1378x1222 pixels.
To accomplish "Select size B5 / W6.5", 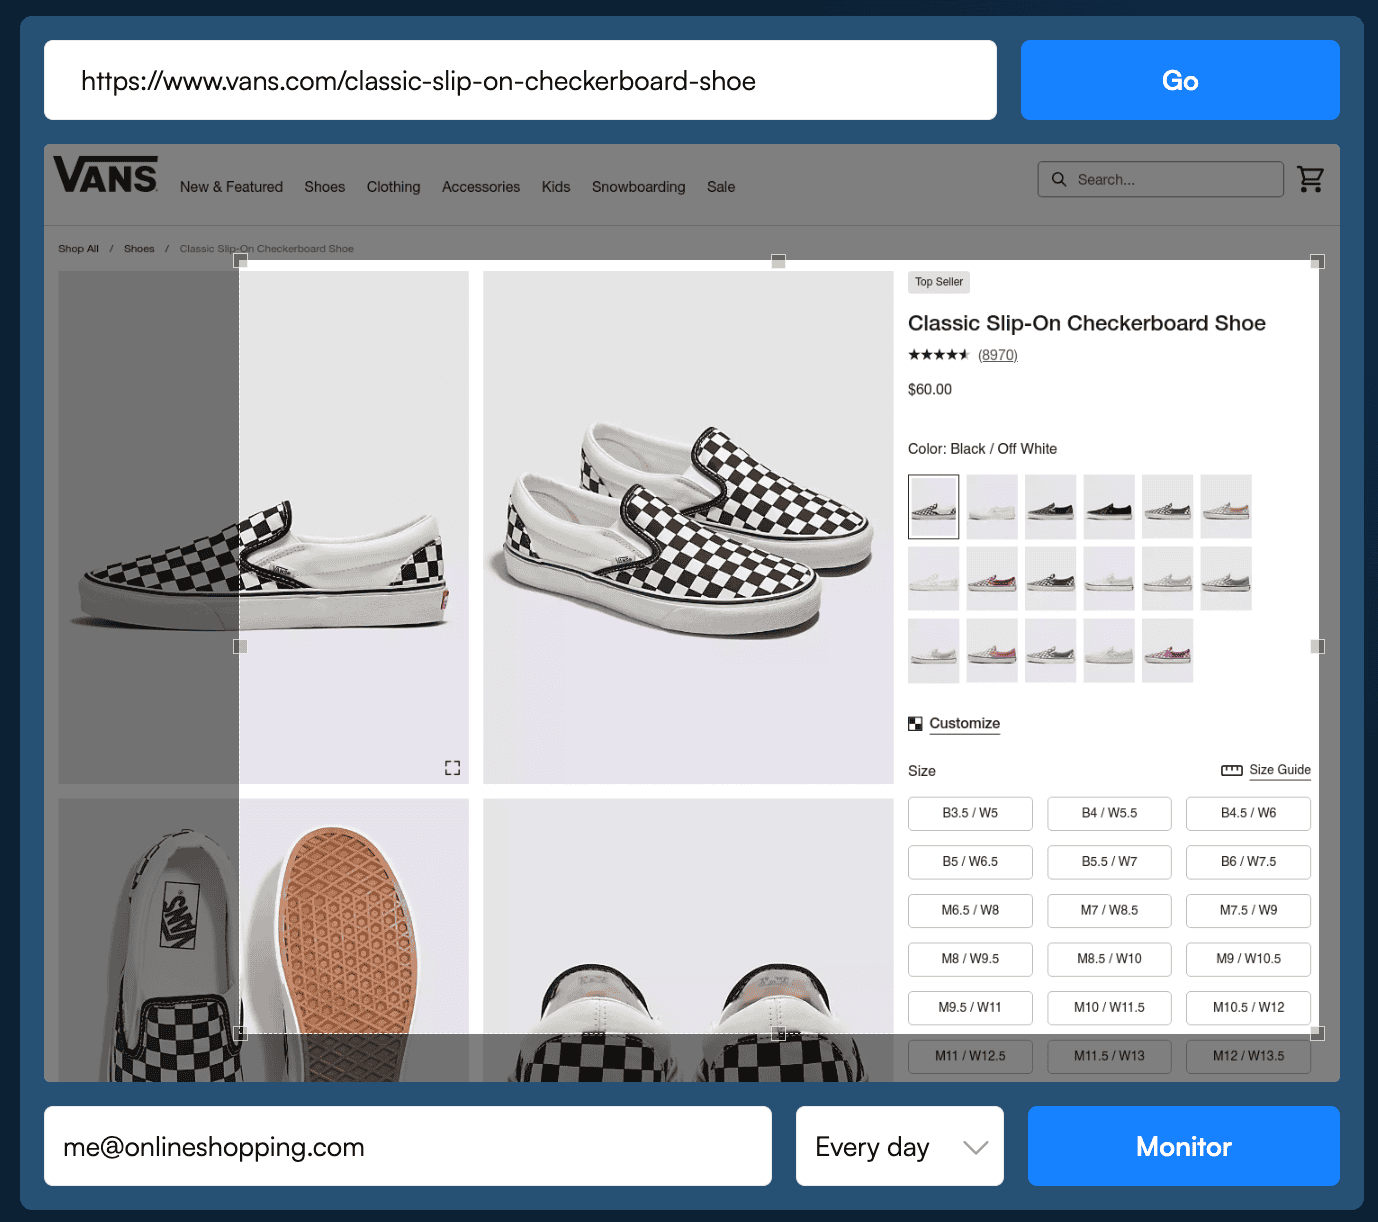I will (x=970, y=862).
